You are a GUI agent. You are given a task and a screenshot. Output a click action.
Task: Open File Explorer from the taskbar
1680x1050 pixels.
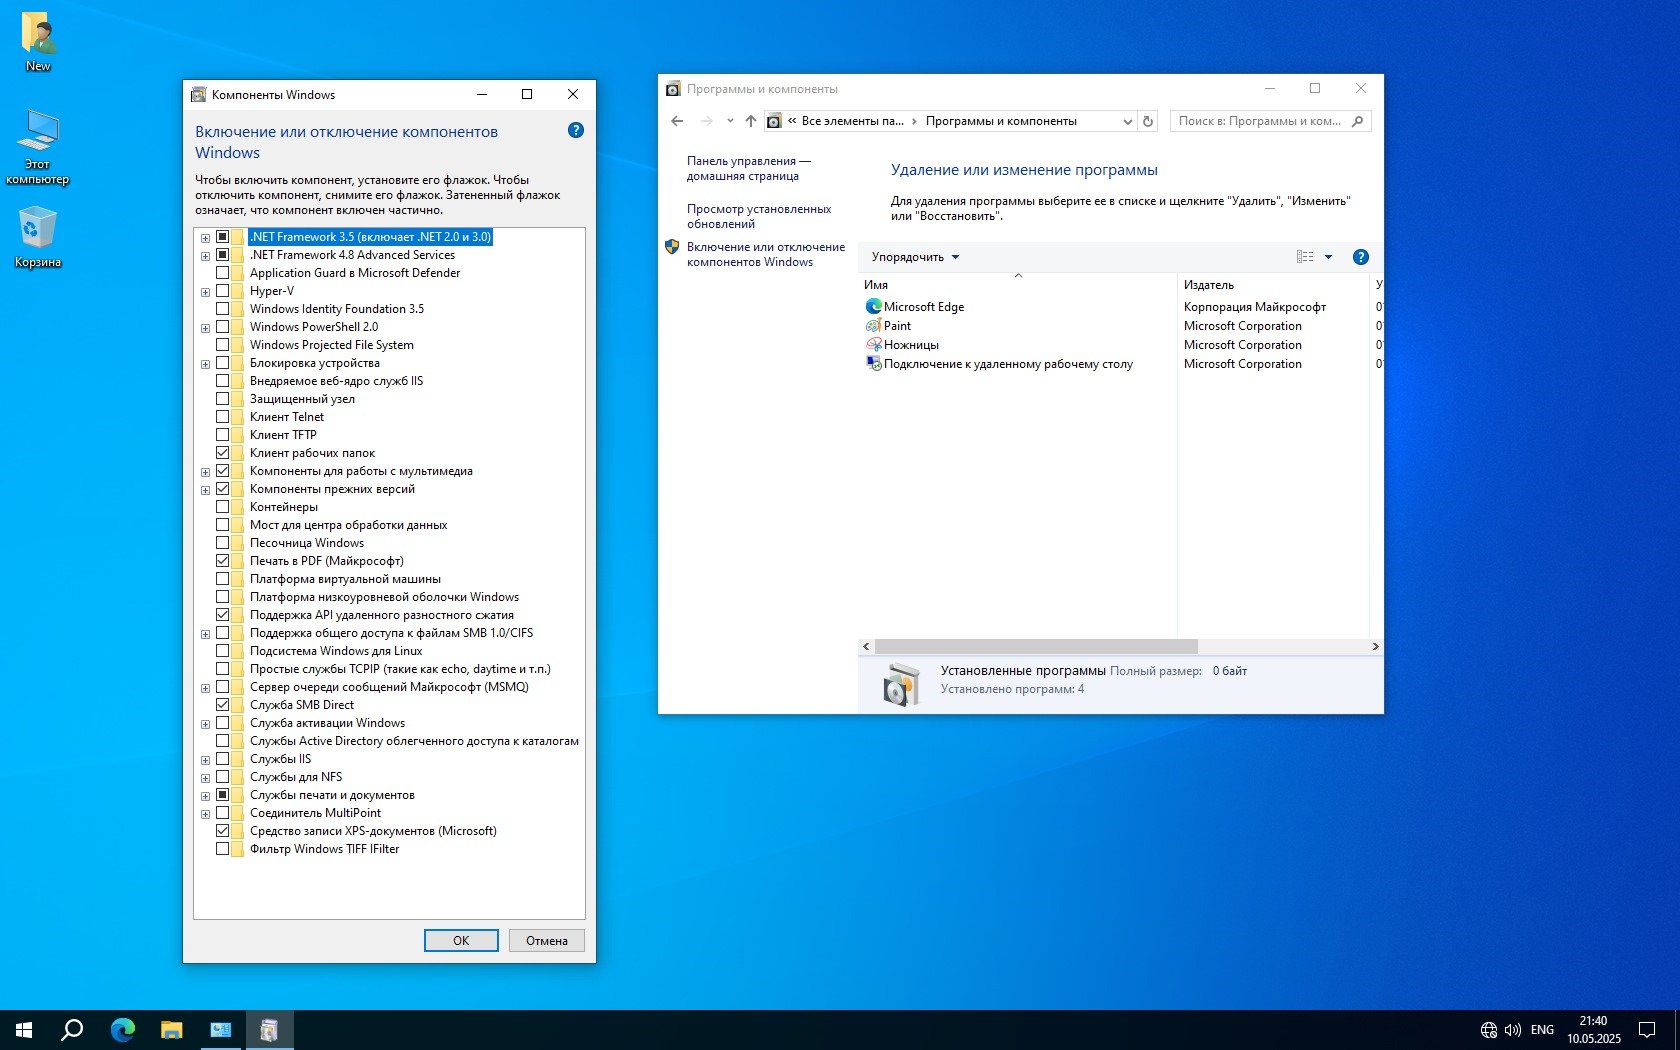click(x=172, y=1029)
